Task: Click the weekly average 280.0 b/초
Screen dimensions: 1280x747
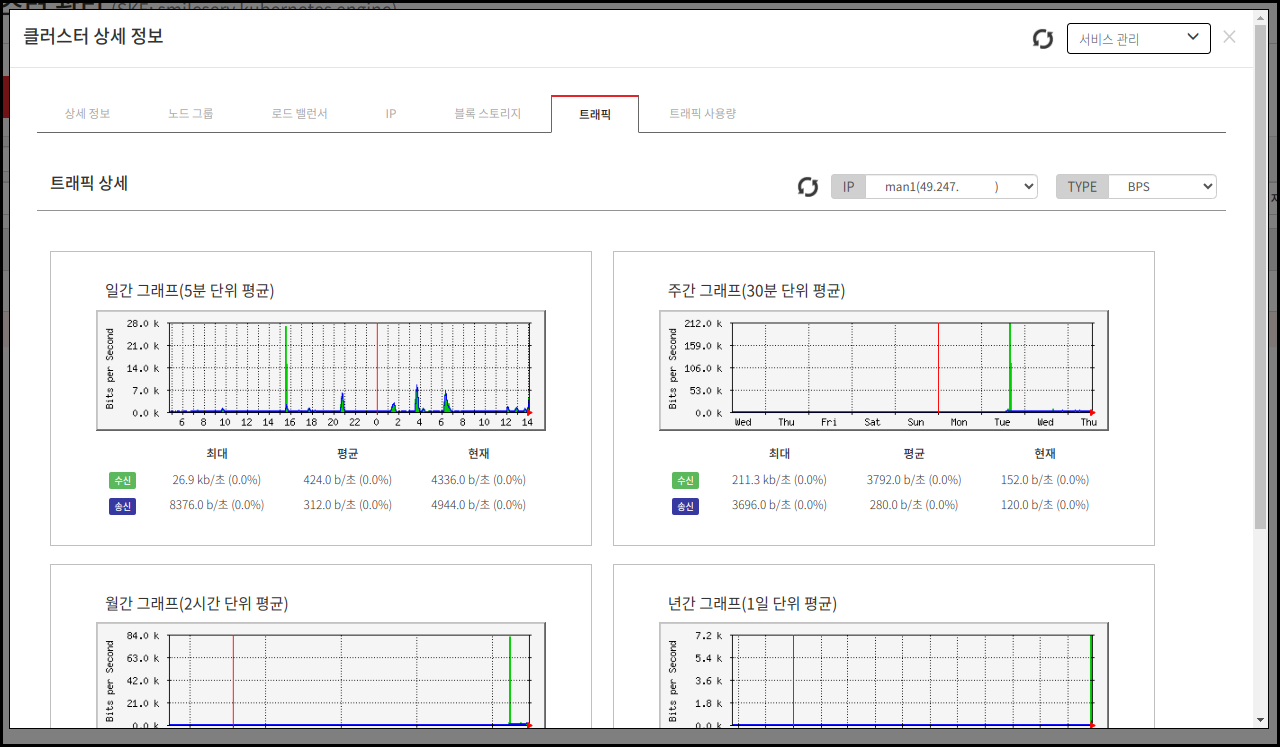Action: (914, 505)
